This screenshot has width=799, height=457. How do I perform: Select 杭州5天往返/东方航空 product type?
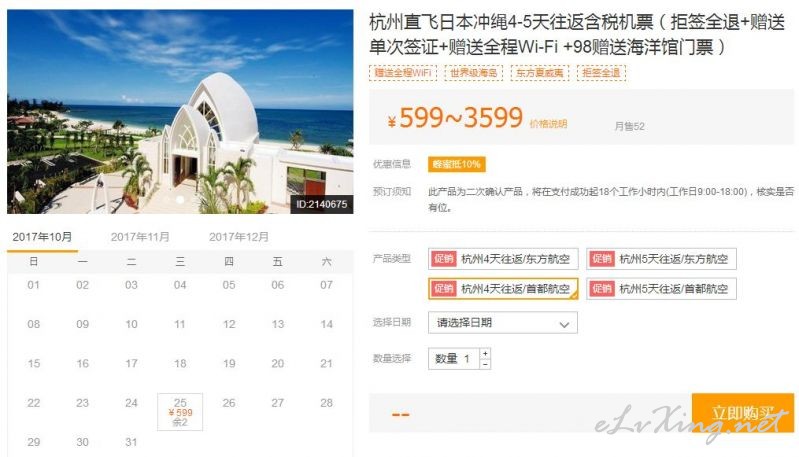tap(661, 259)
